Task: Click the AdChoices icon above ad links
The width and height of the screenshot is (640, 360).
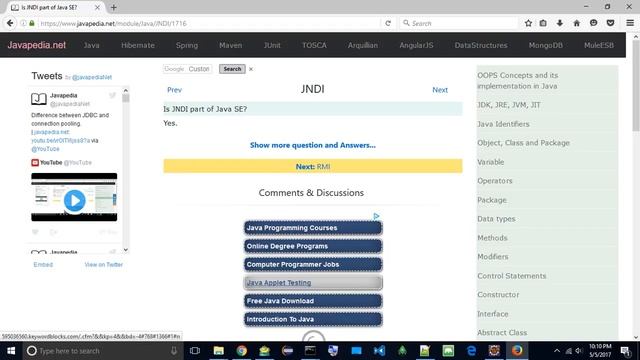Action: 376,216
